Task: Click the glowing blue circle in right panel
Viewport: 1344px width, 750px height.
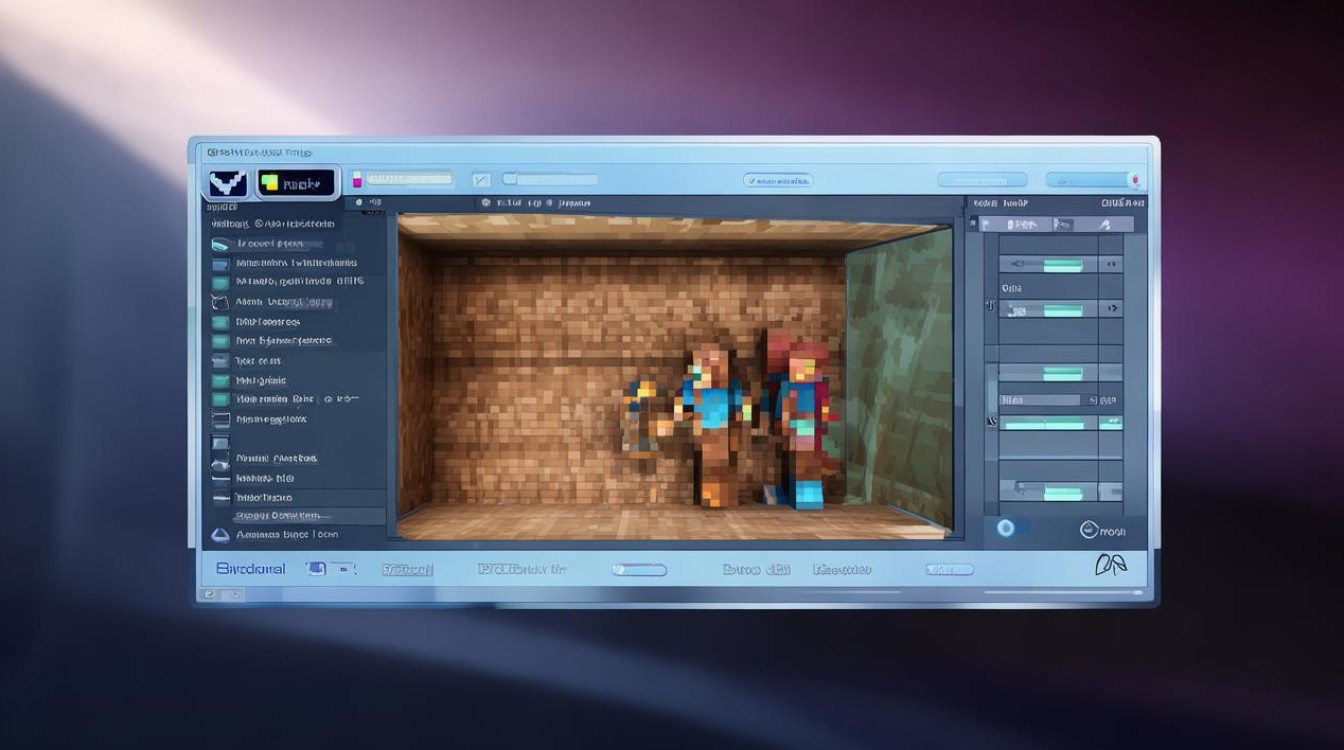Action: (x=1006, y=528)
